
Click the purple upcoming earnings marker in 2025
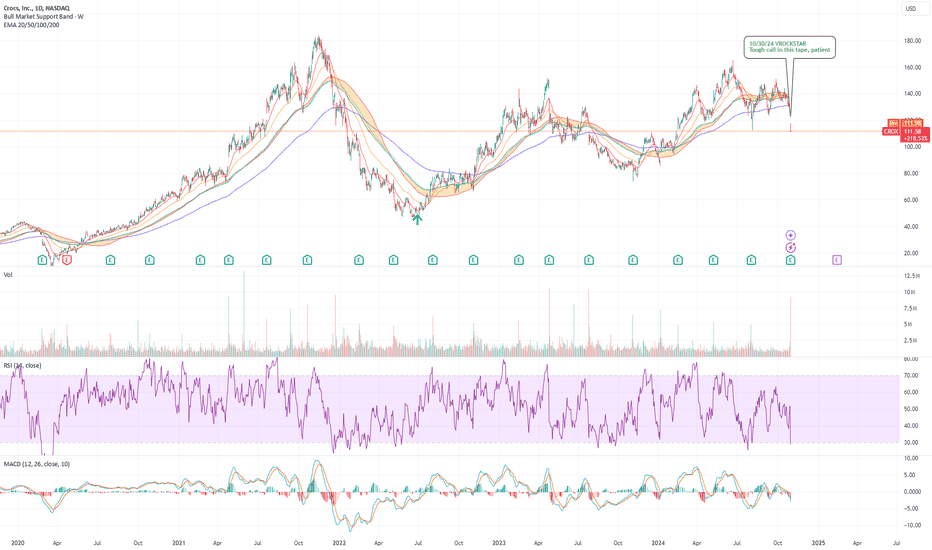pyautogui.click(x=837, y=260)
